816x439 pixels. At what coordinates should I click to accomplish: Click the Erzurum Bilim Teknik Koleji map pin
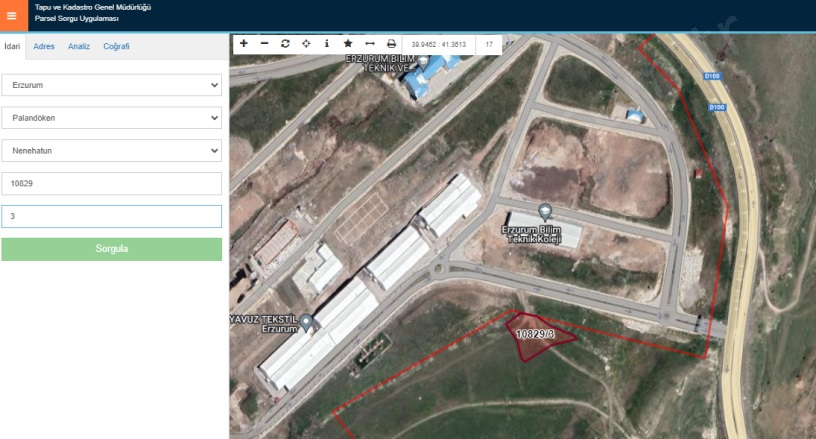545,211
